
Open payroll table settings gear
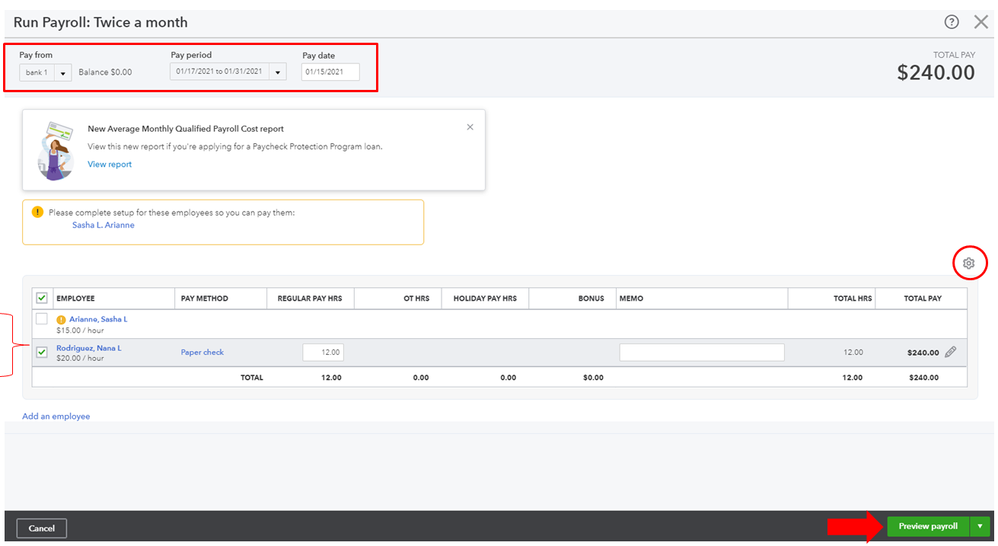(969, 263)
